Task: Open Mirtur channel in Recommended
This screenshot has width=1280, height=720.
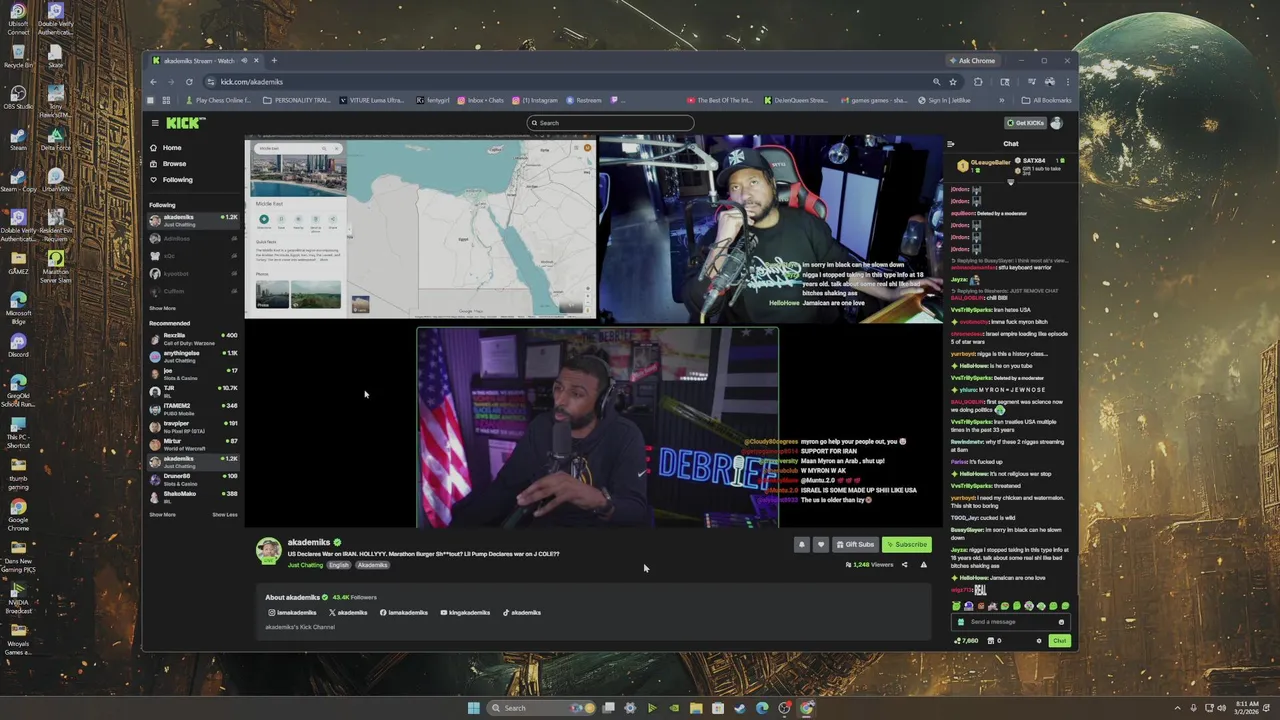Action: pyautogui.click(x=194, y=443)
